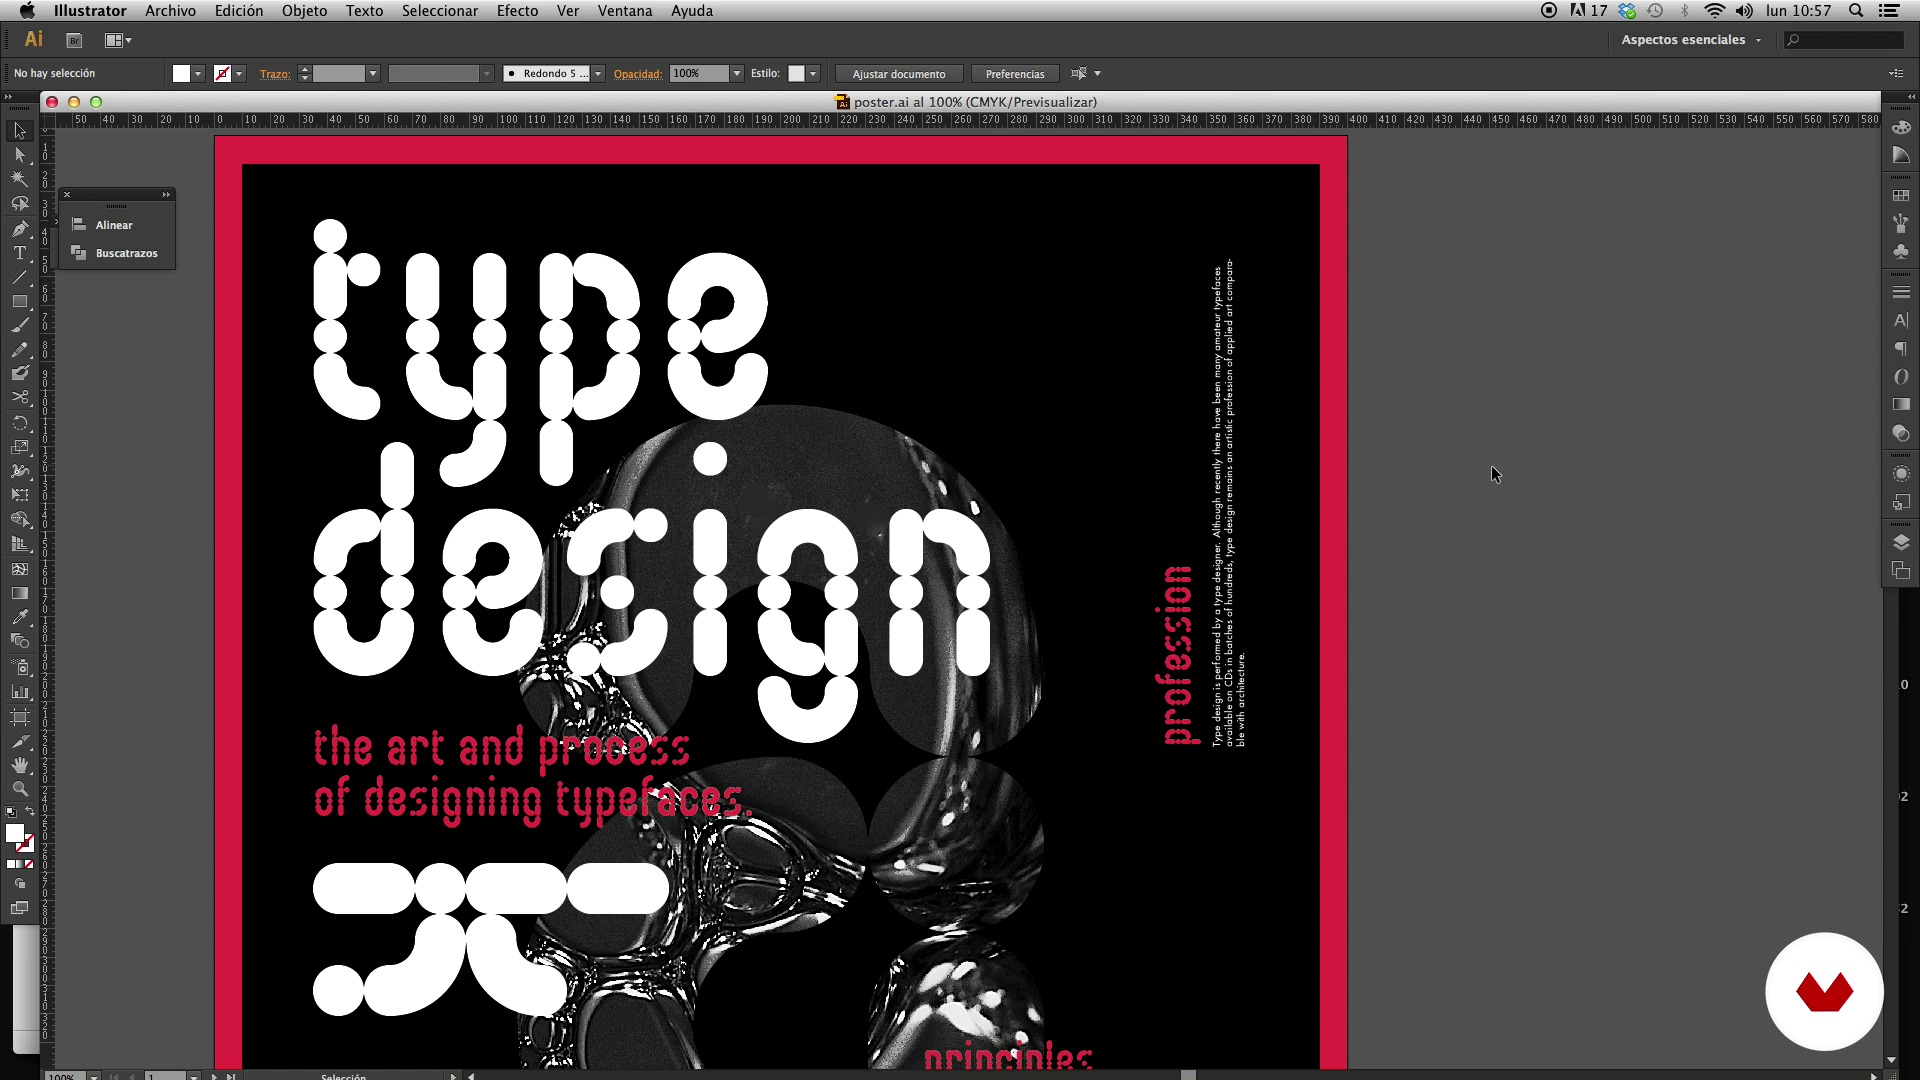The width and height of the screenshot is (1920, 1080).
Task: Open the Objeto menu
Action: (304, 11)
